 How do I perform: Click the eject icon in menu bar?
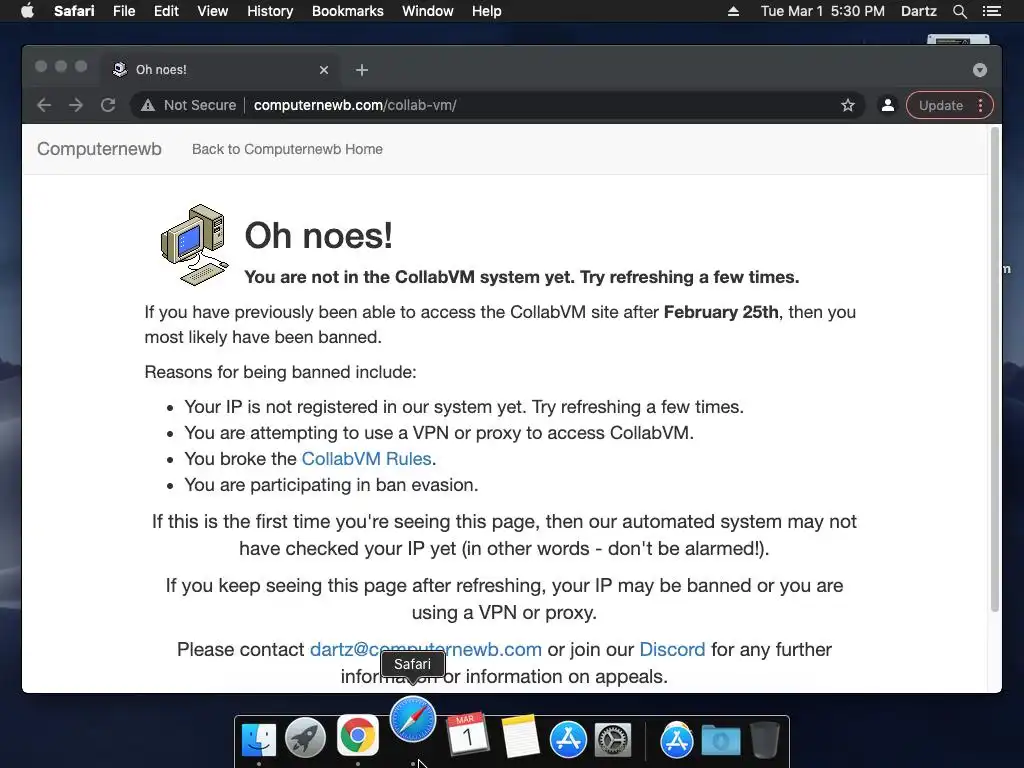[x=733, y=11]
